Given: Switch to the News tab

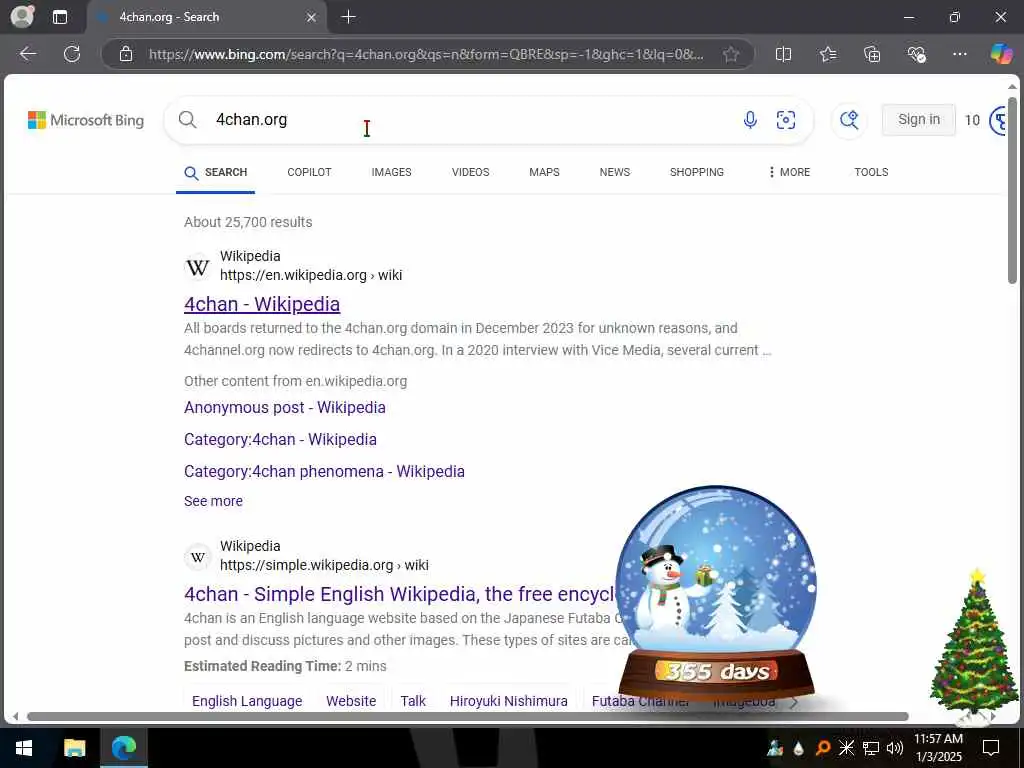Looking at the screenshot, I should pyautogui.click(x=615, y=172).
